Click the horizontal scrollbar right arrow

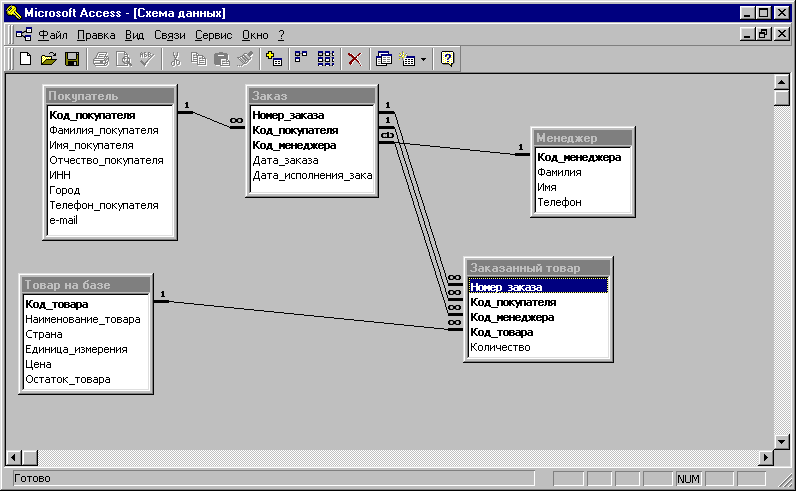(766, 457)
